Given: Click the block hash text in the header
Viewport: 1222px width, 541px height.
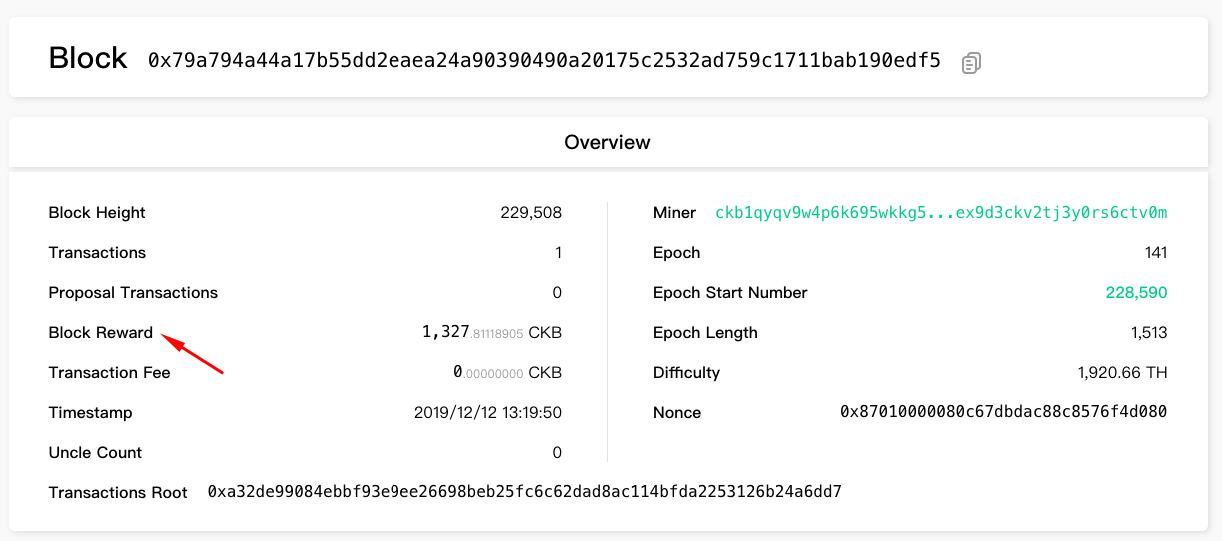Looking at the screenshot, I should 544,61.
